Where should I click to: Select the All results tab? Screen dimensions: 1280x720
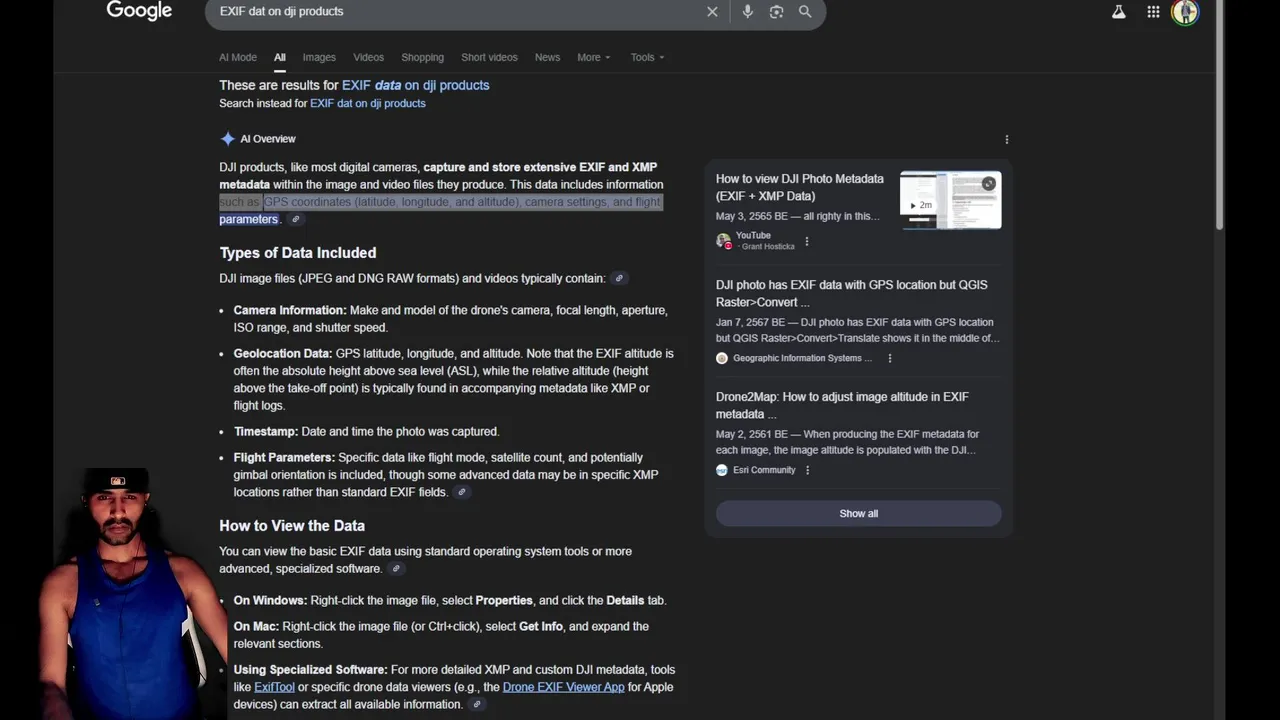coord(280,57)
